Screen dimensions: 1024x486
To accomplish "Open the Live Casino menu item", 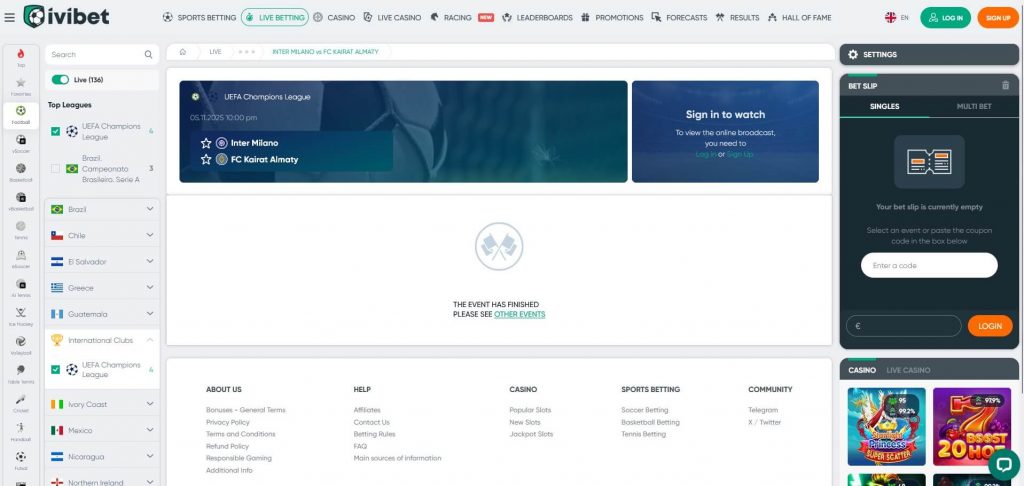I will pyautogui.click(x=392, y=17).
